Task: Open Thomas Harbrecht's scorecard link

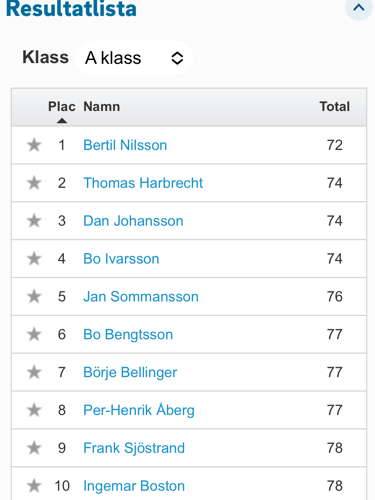Action: [x=143, y=183]
